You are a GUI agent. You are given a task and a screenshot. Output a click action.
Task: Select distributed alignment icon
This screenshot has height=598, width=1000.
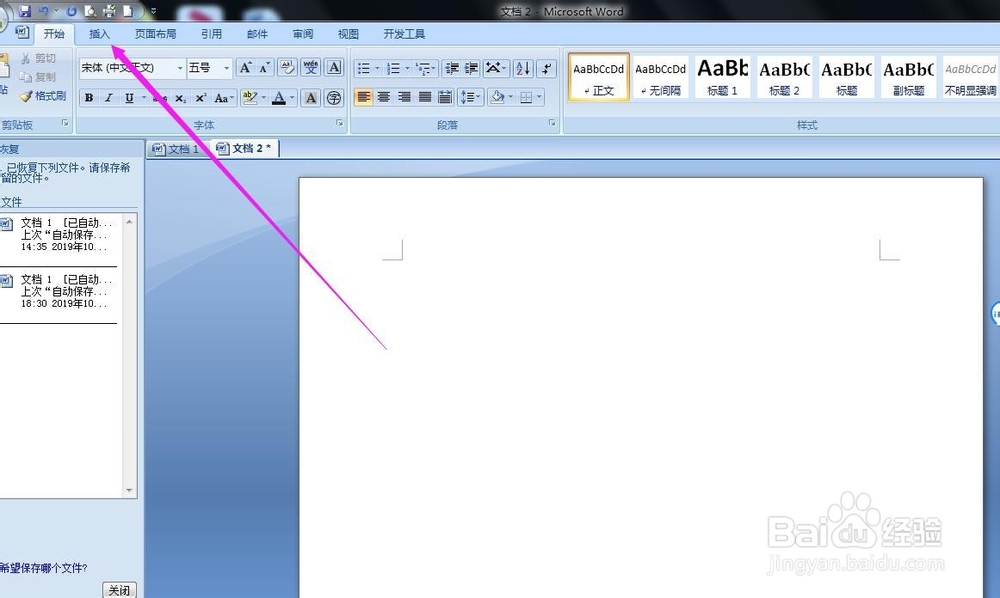pos(445,97)
